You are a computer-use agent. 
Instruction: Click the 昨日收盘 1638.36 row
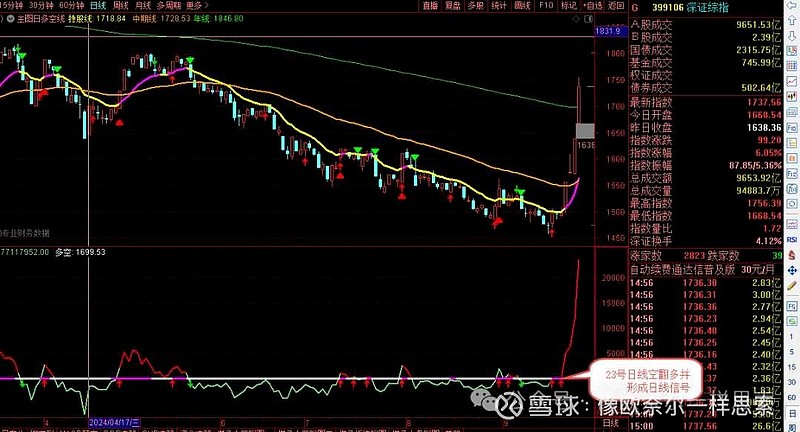[706, 128]
